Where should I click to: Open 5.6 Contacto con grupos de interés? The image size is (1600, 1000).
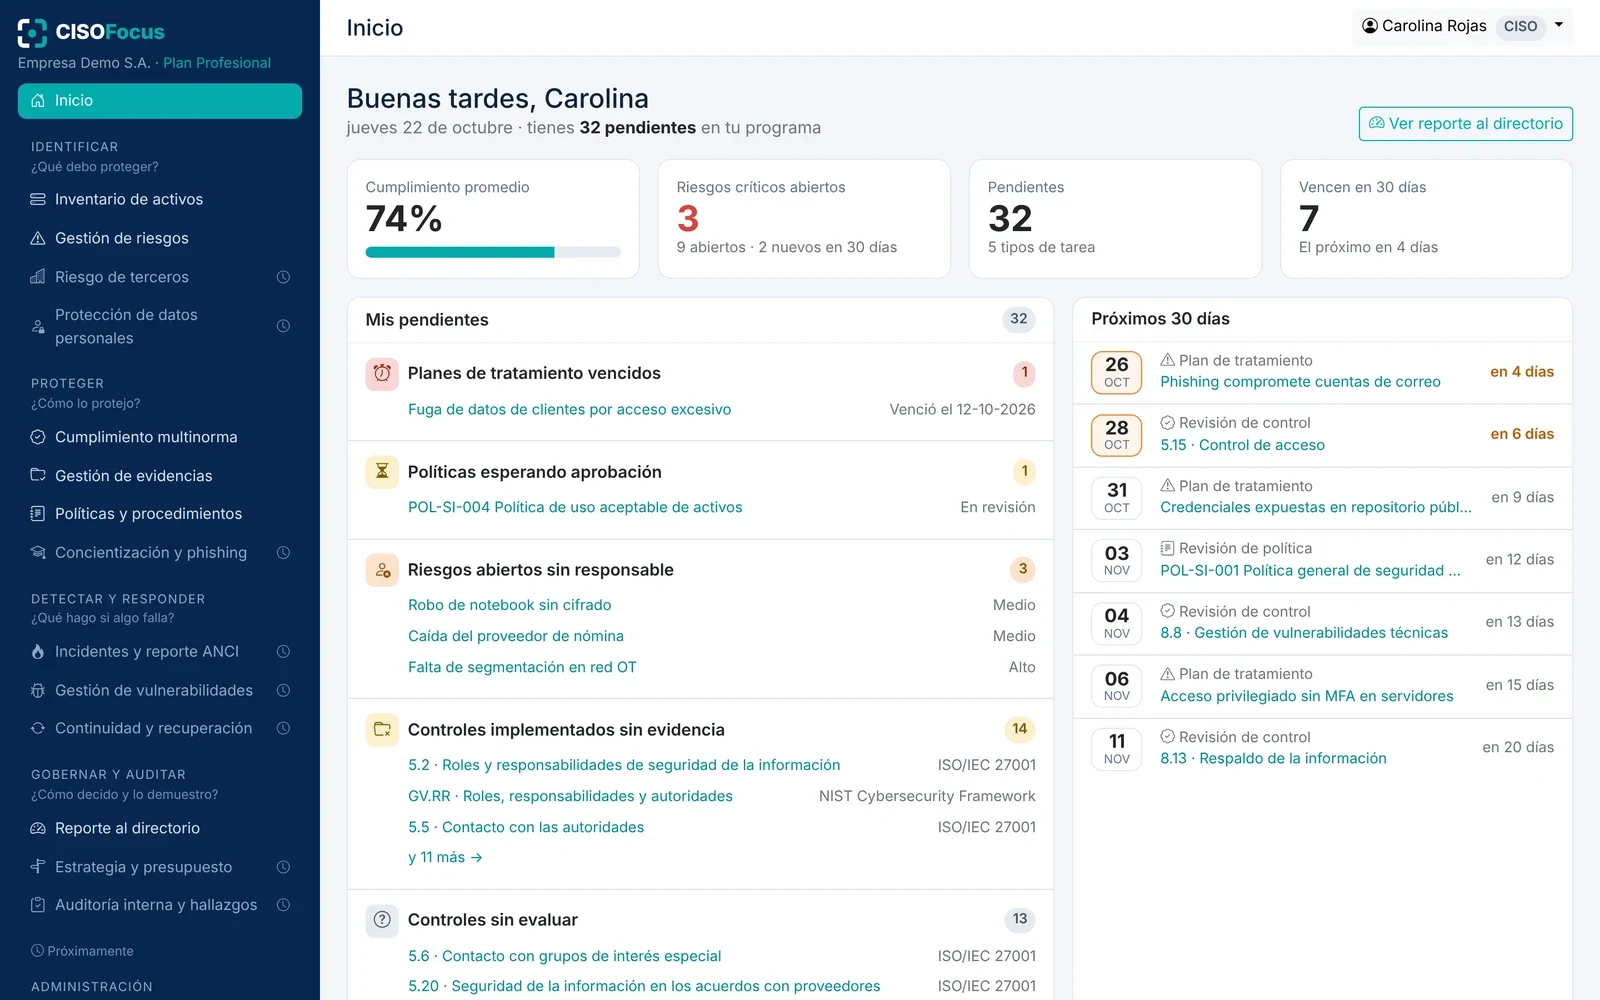pyautogui.click(x=564, y=957)
